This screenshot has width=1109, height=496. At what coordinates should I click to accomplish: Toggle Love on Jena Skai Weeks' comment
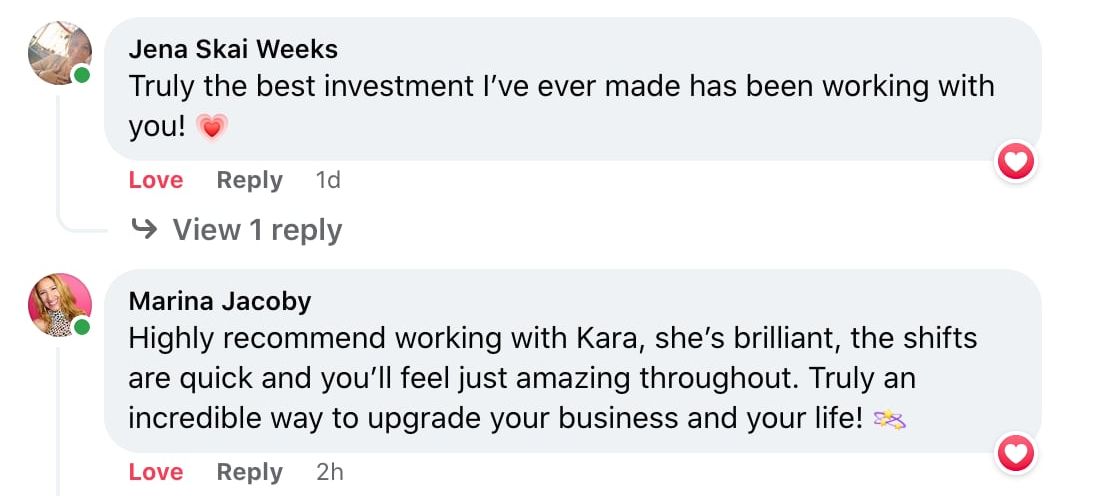point(156,180)
